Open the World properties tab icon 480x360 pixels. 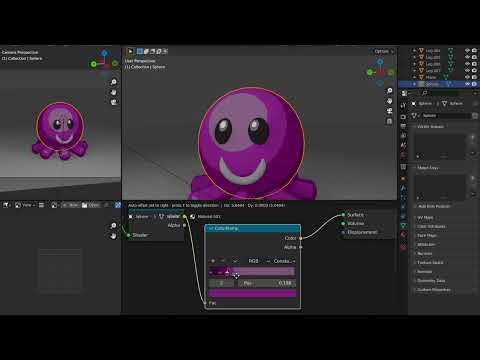(x=403, y=155)
